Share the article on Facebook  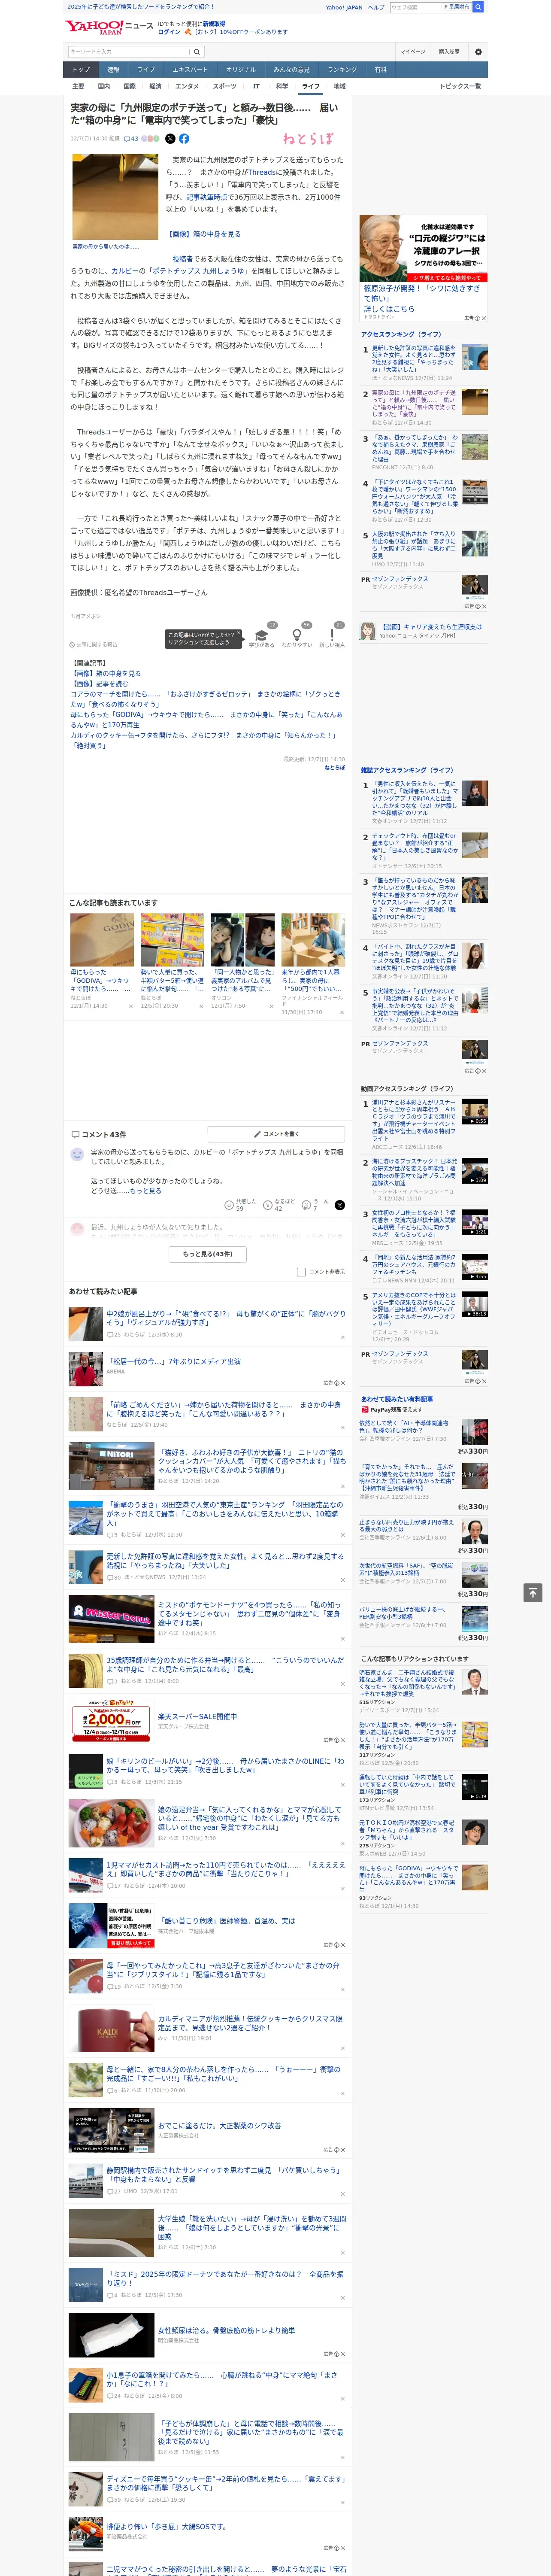pos(184,139)
